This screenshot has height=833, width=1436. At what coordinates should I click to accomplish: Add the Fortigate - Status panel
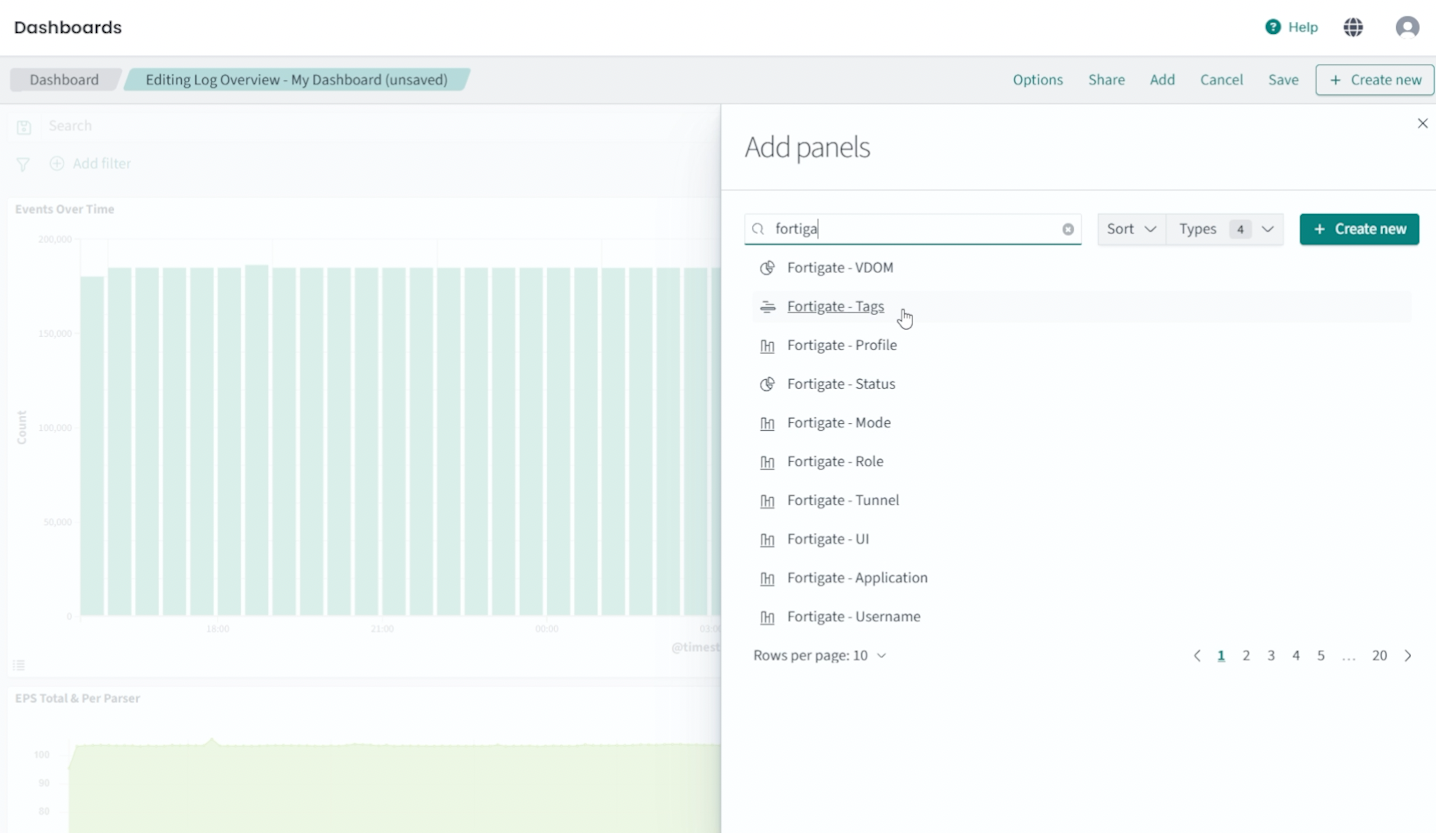[841, 384]
